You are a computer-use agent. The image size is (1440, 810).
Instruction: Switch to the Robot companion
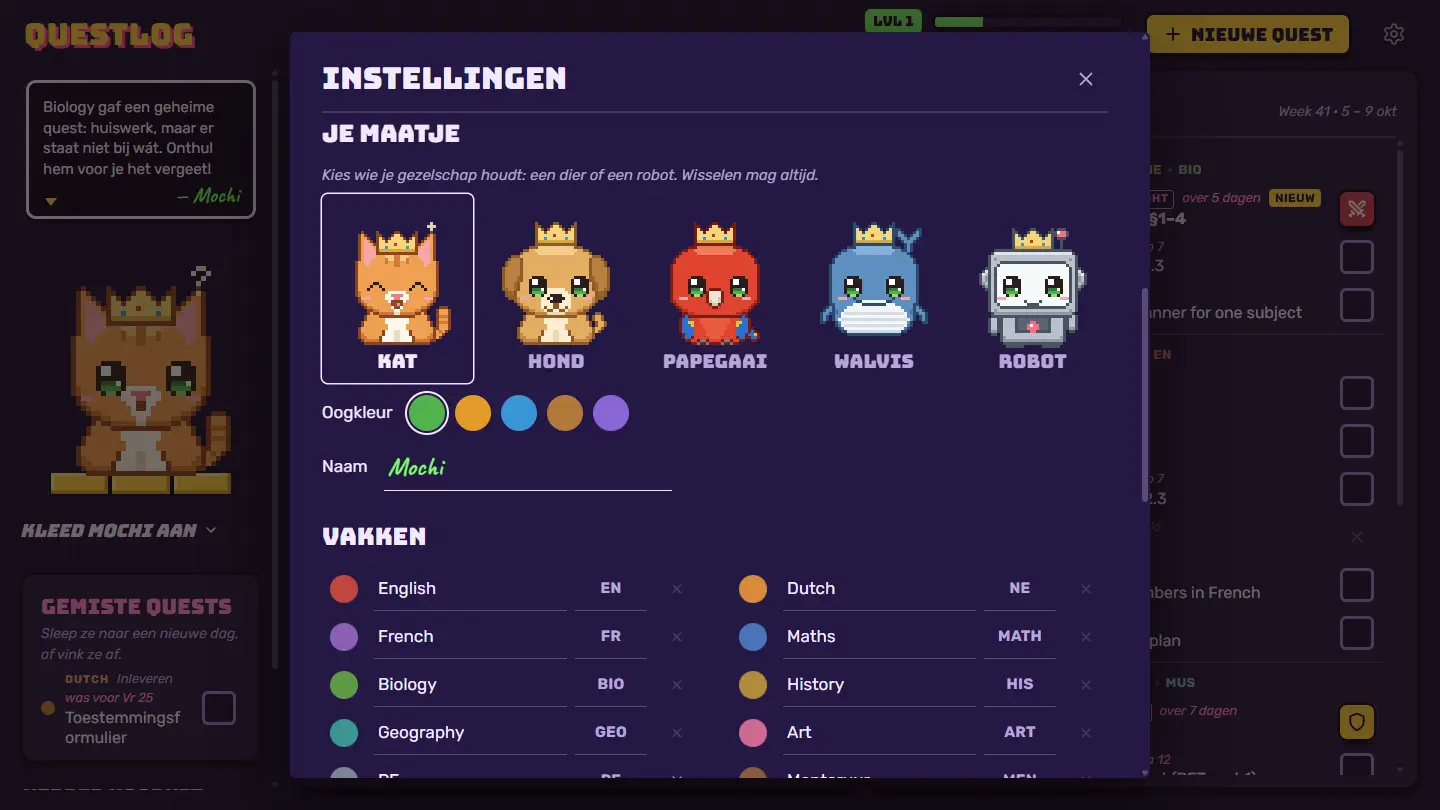(x=1033, y=288)
